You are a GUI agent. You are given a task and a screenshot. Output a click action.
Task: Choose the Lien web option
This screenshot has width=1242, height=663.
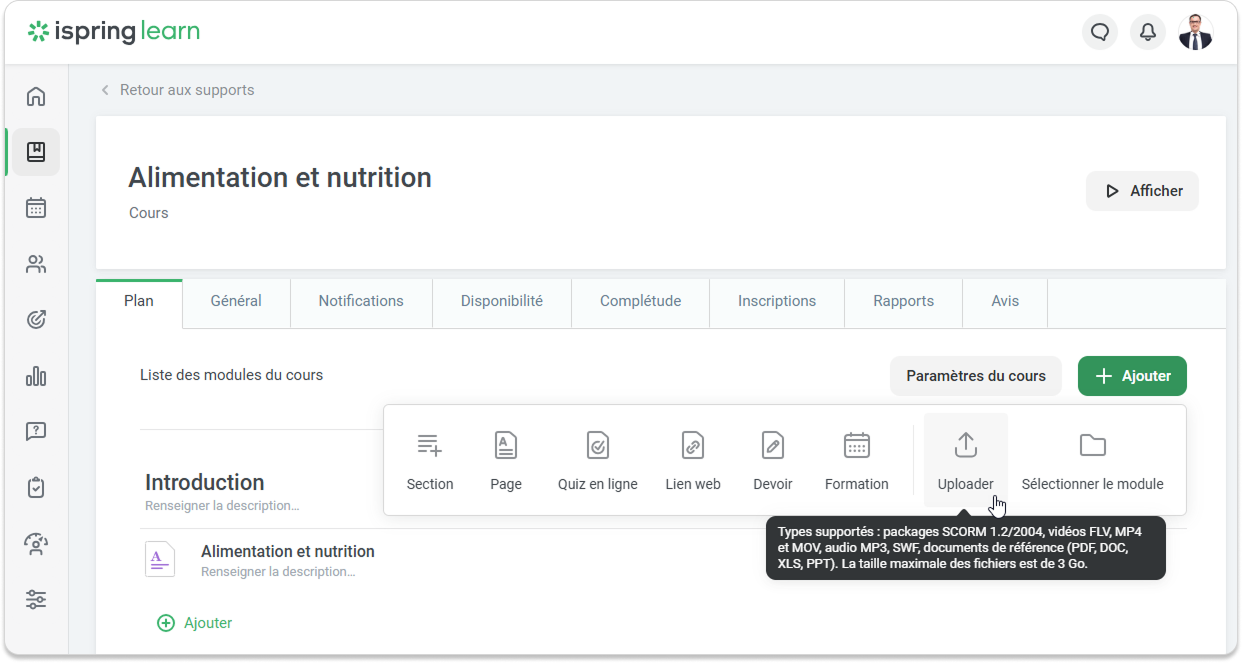click(x=693, y=461)
